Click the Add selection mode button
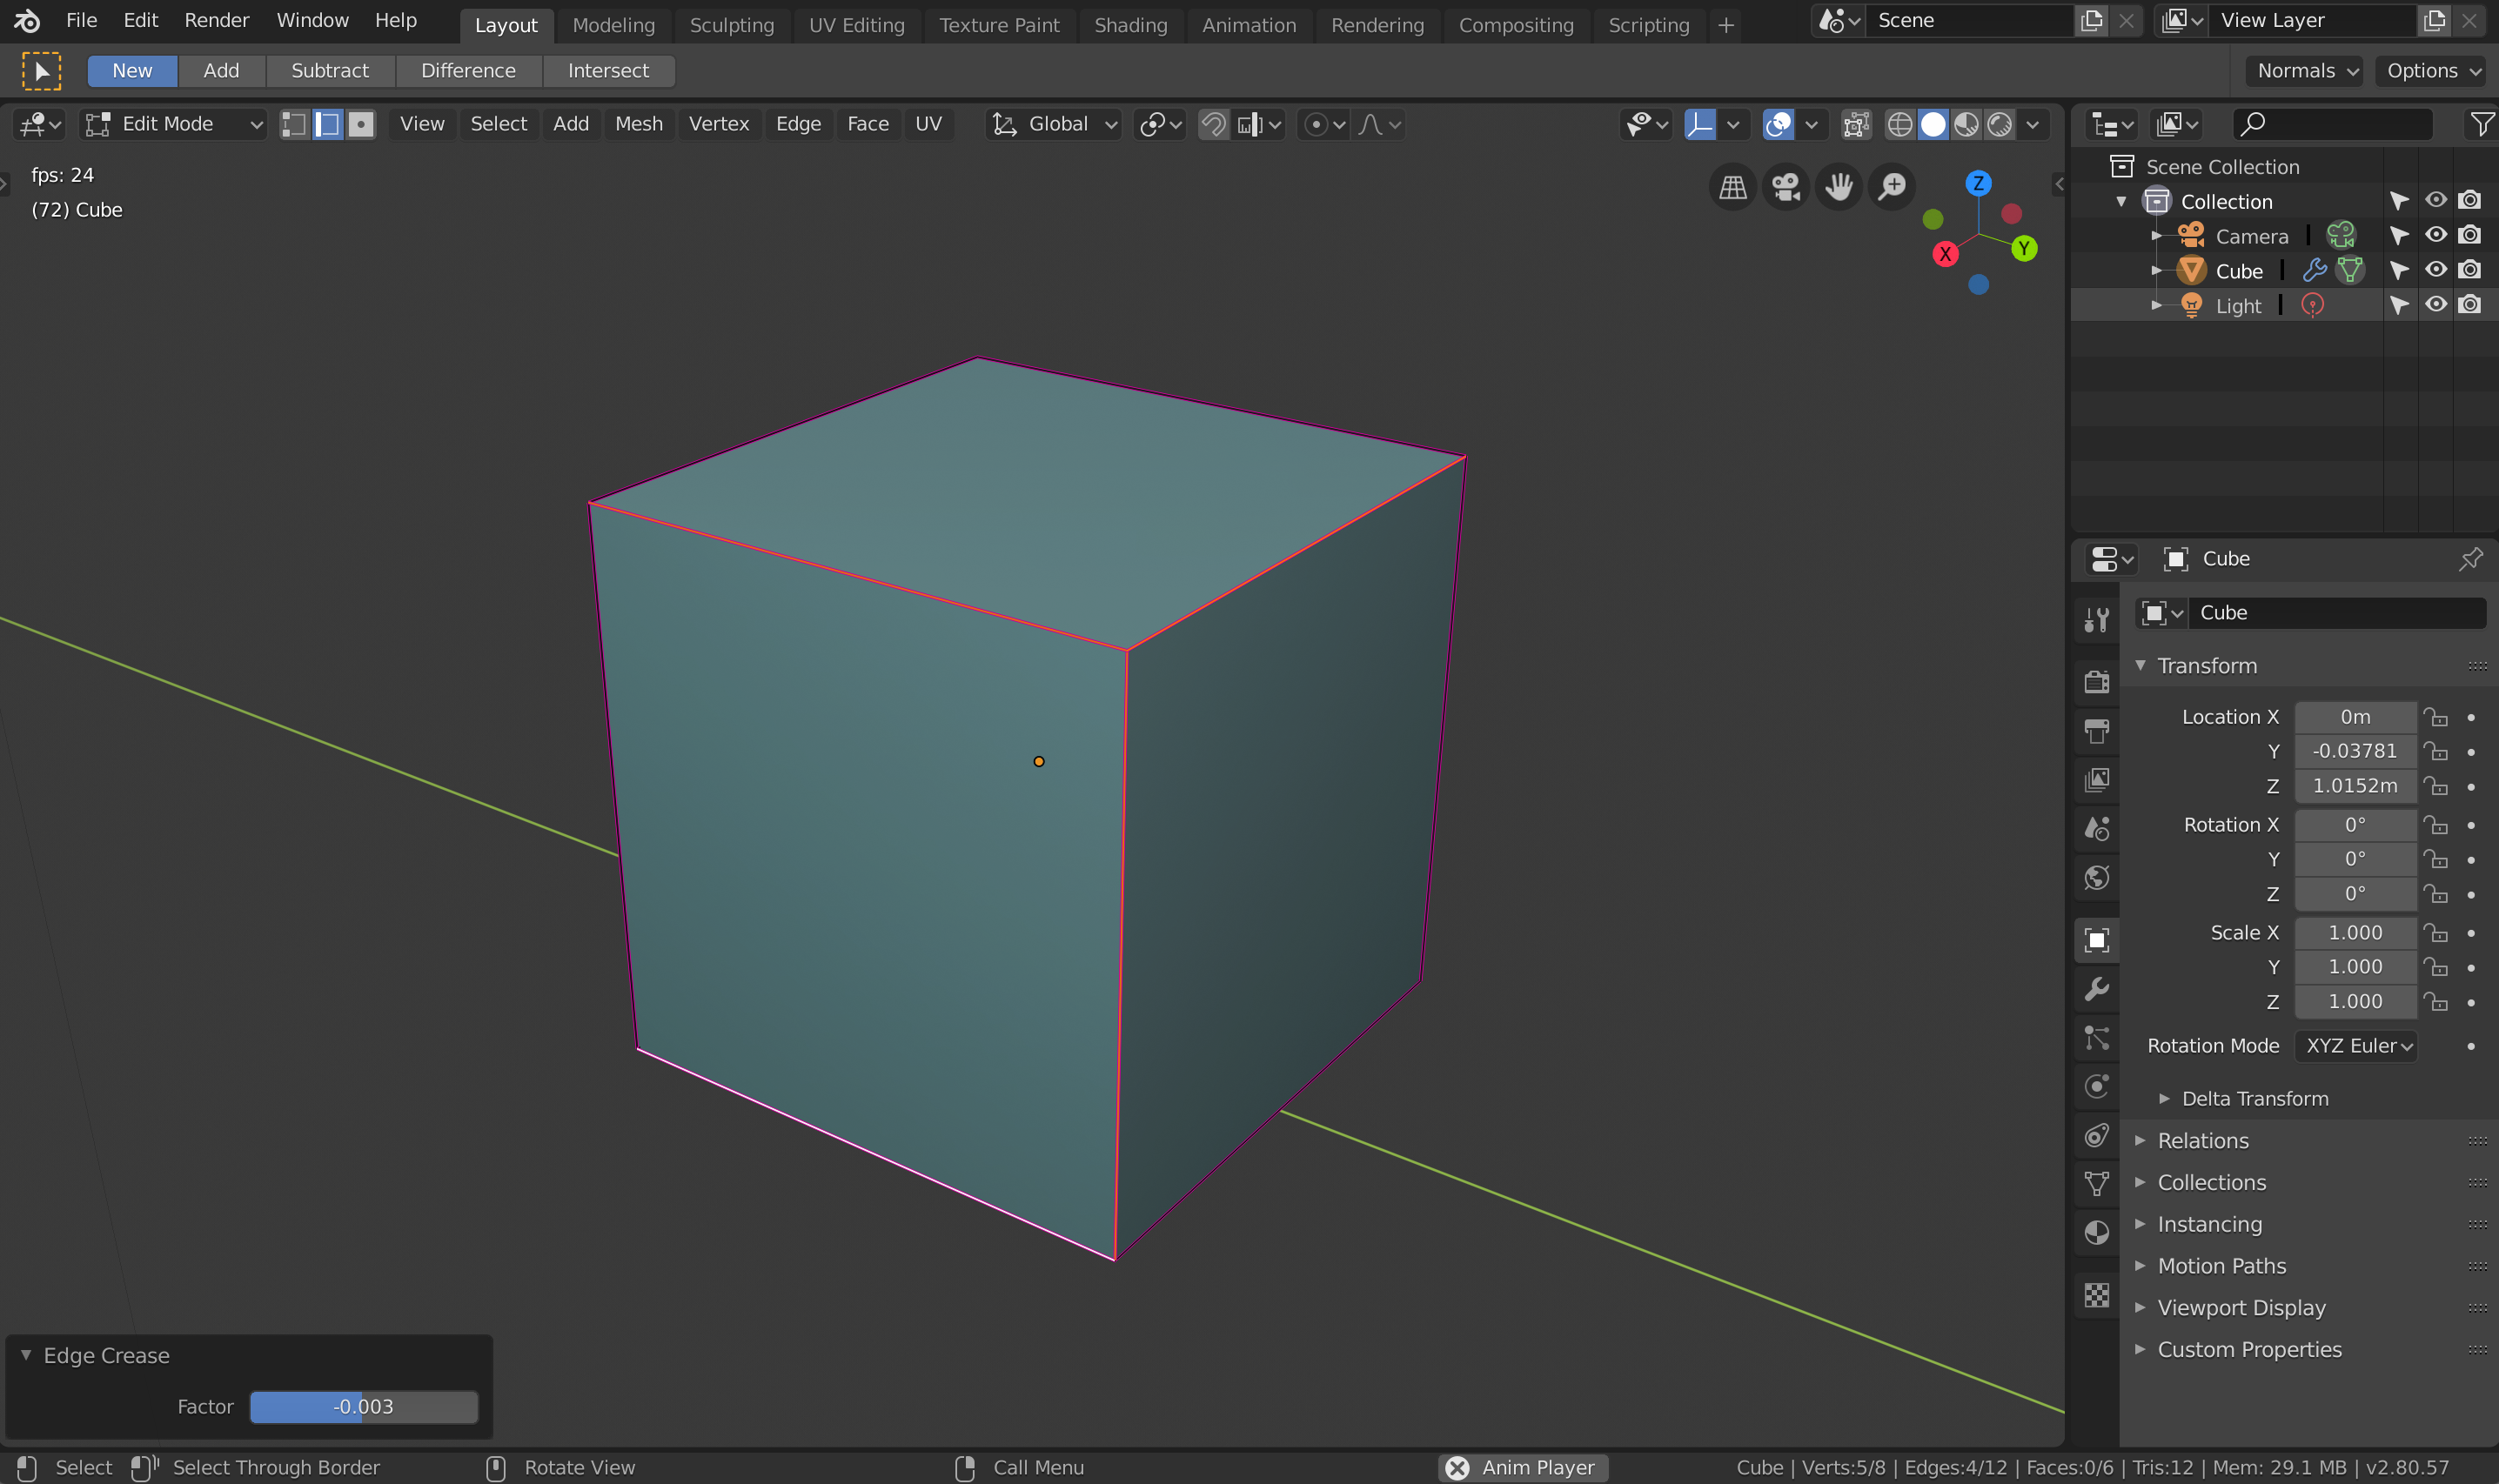 pos(221,71)
